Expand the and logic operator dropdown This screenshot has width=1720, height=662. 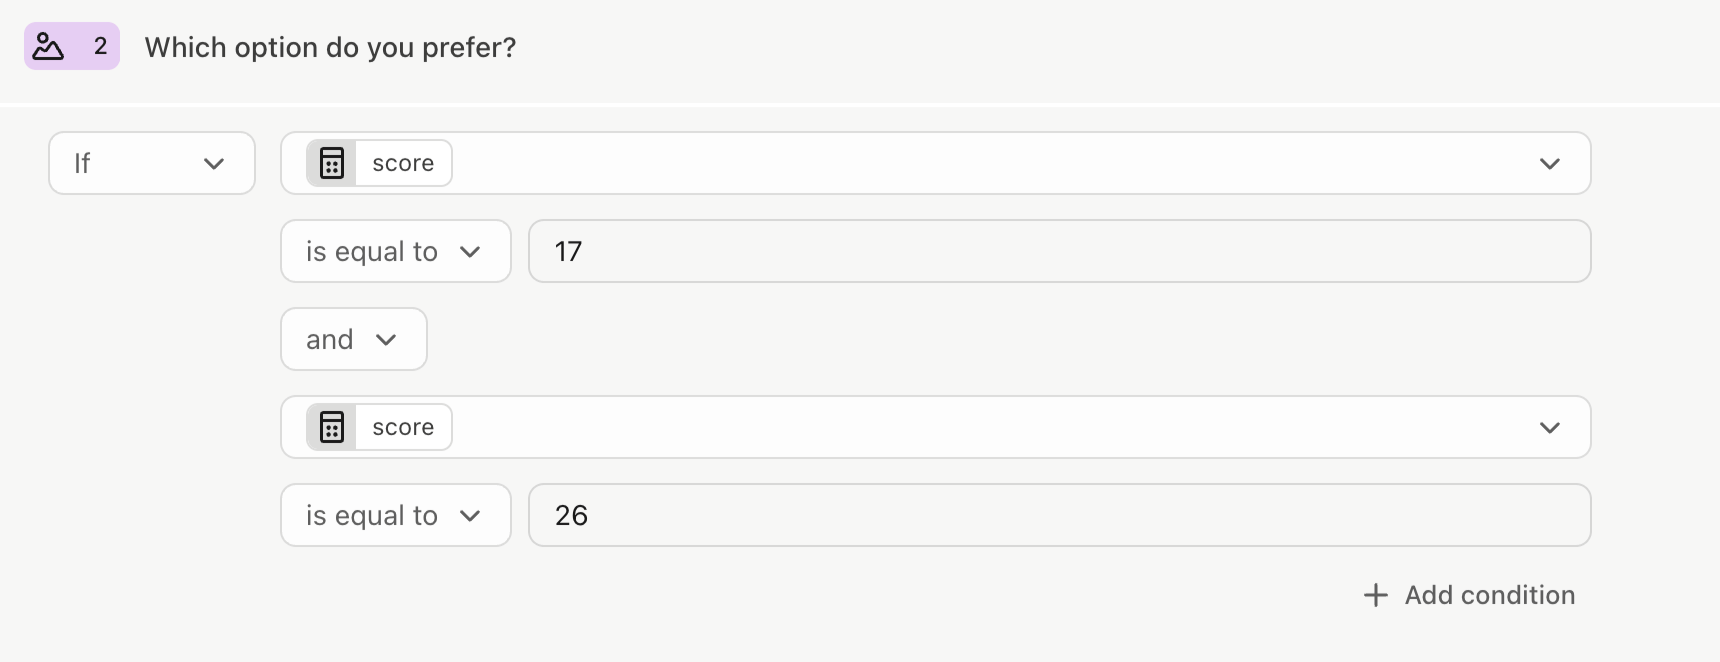tap(353, 339)
